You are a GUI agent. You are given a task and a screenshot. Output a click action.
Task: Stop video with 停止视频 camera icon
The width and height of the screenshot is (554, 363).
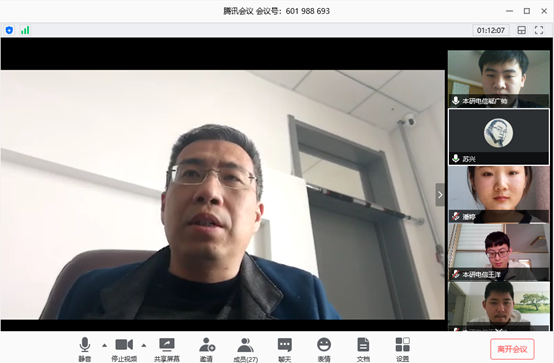click(124, 349)
